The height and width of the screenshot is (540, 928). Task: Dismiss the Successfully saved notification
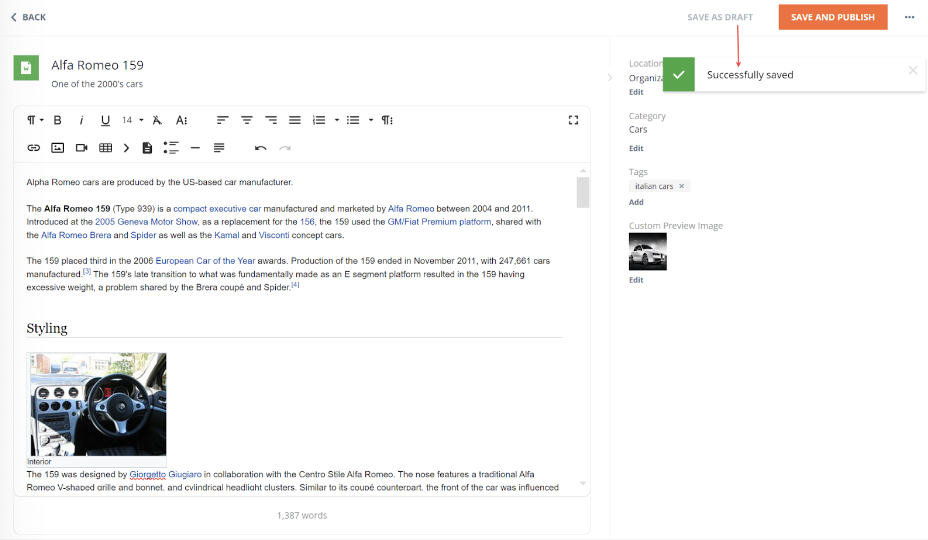tap(913, 70)
